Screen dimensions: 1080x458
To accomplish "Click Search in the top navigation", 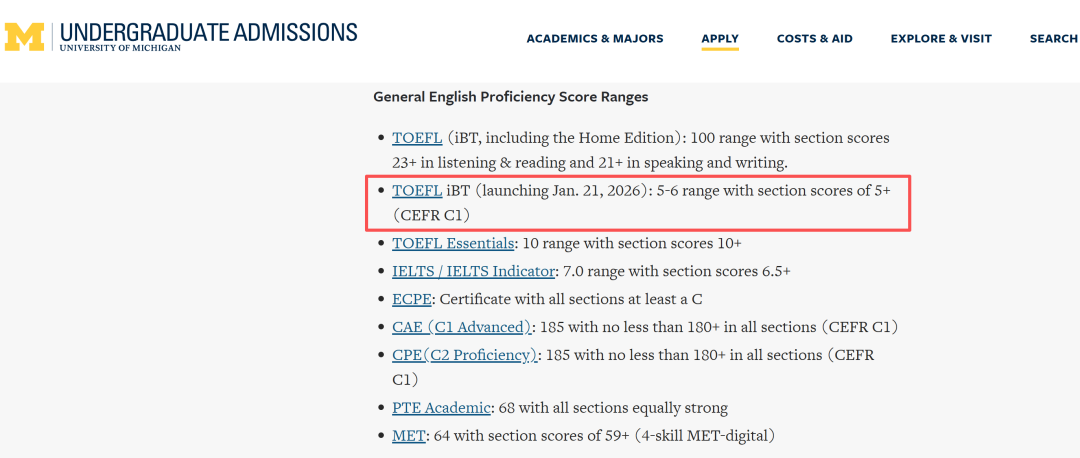I will [1053, 39].
